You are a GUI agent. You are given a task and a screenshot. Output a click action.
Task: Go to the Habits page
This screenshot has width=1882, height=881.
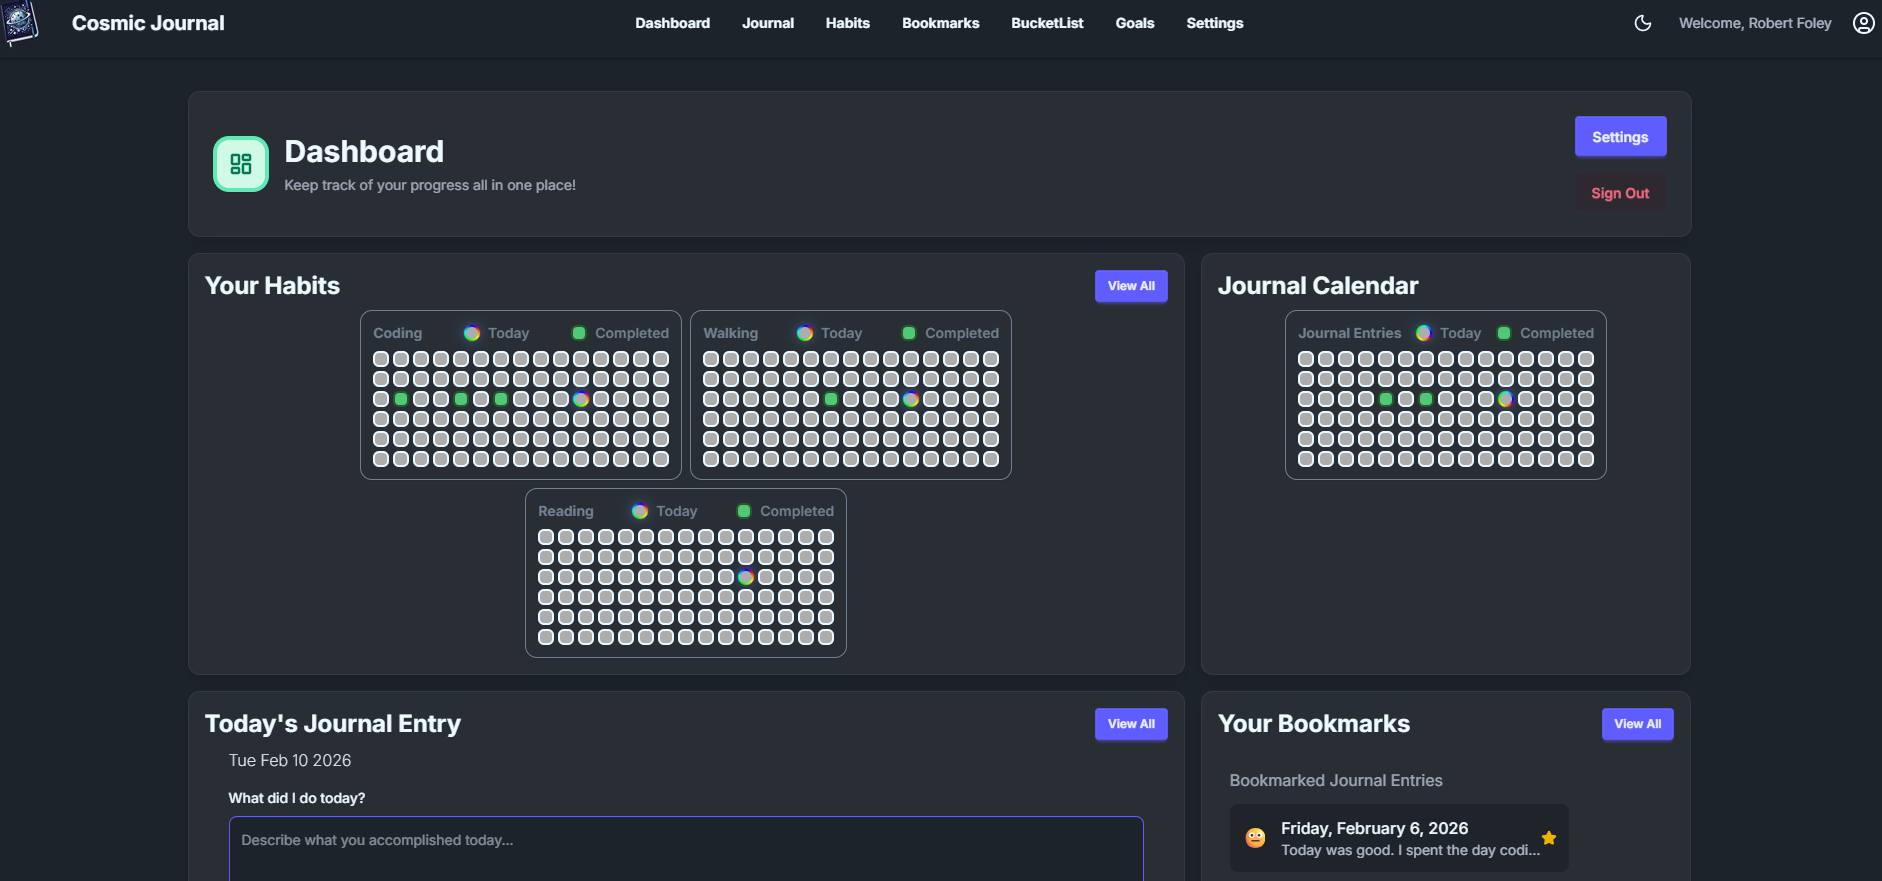coord(847,23)
